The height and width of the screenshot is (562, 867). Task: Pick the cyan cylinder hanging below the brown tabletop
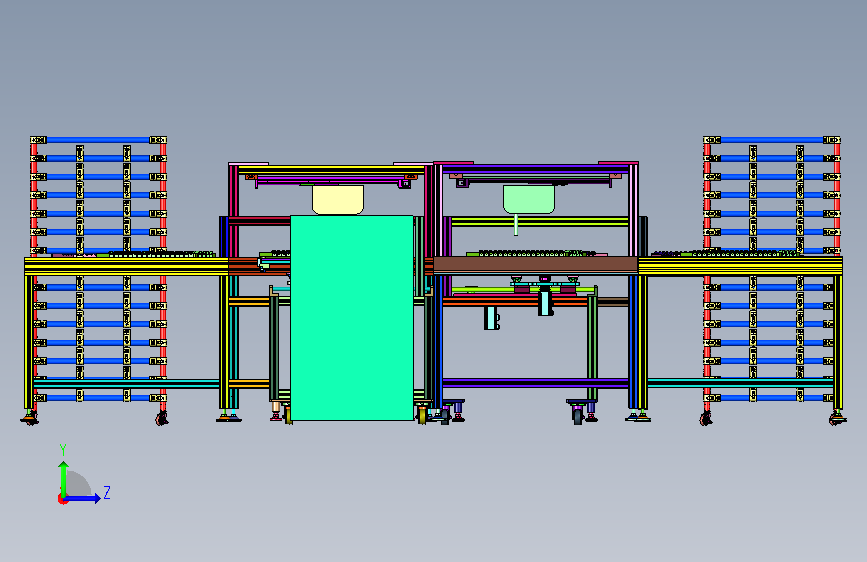[546, 302]
